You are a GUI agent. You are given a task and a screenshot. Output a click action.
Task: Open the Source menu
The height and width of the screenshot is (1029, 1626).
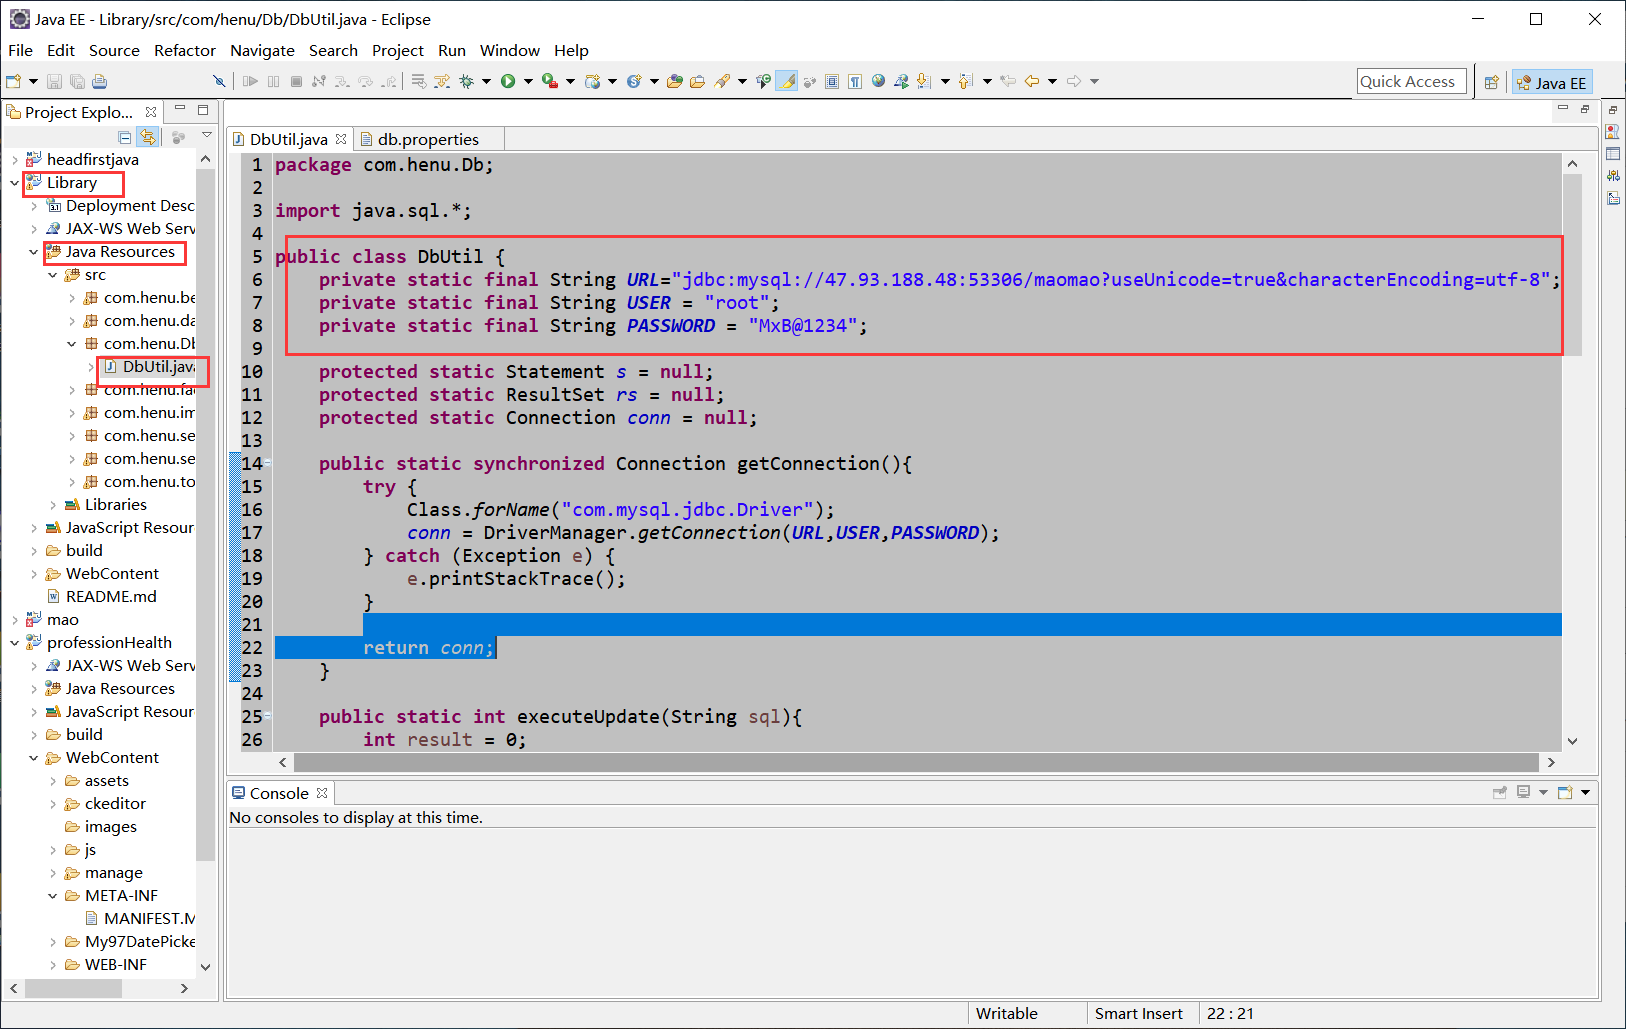point(114,50)
